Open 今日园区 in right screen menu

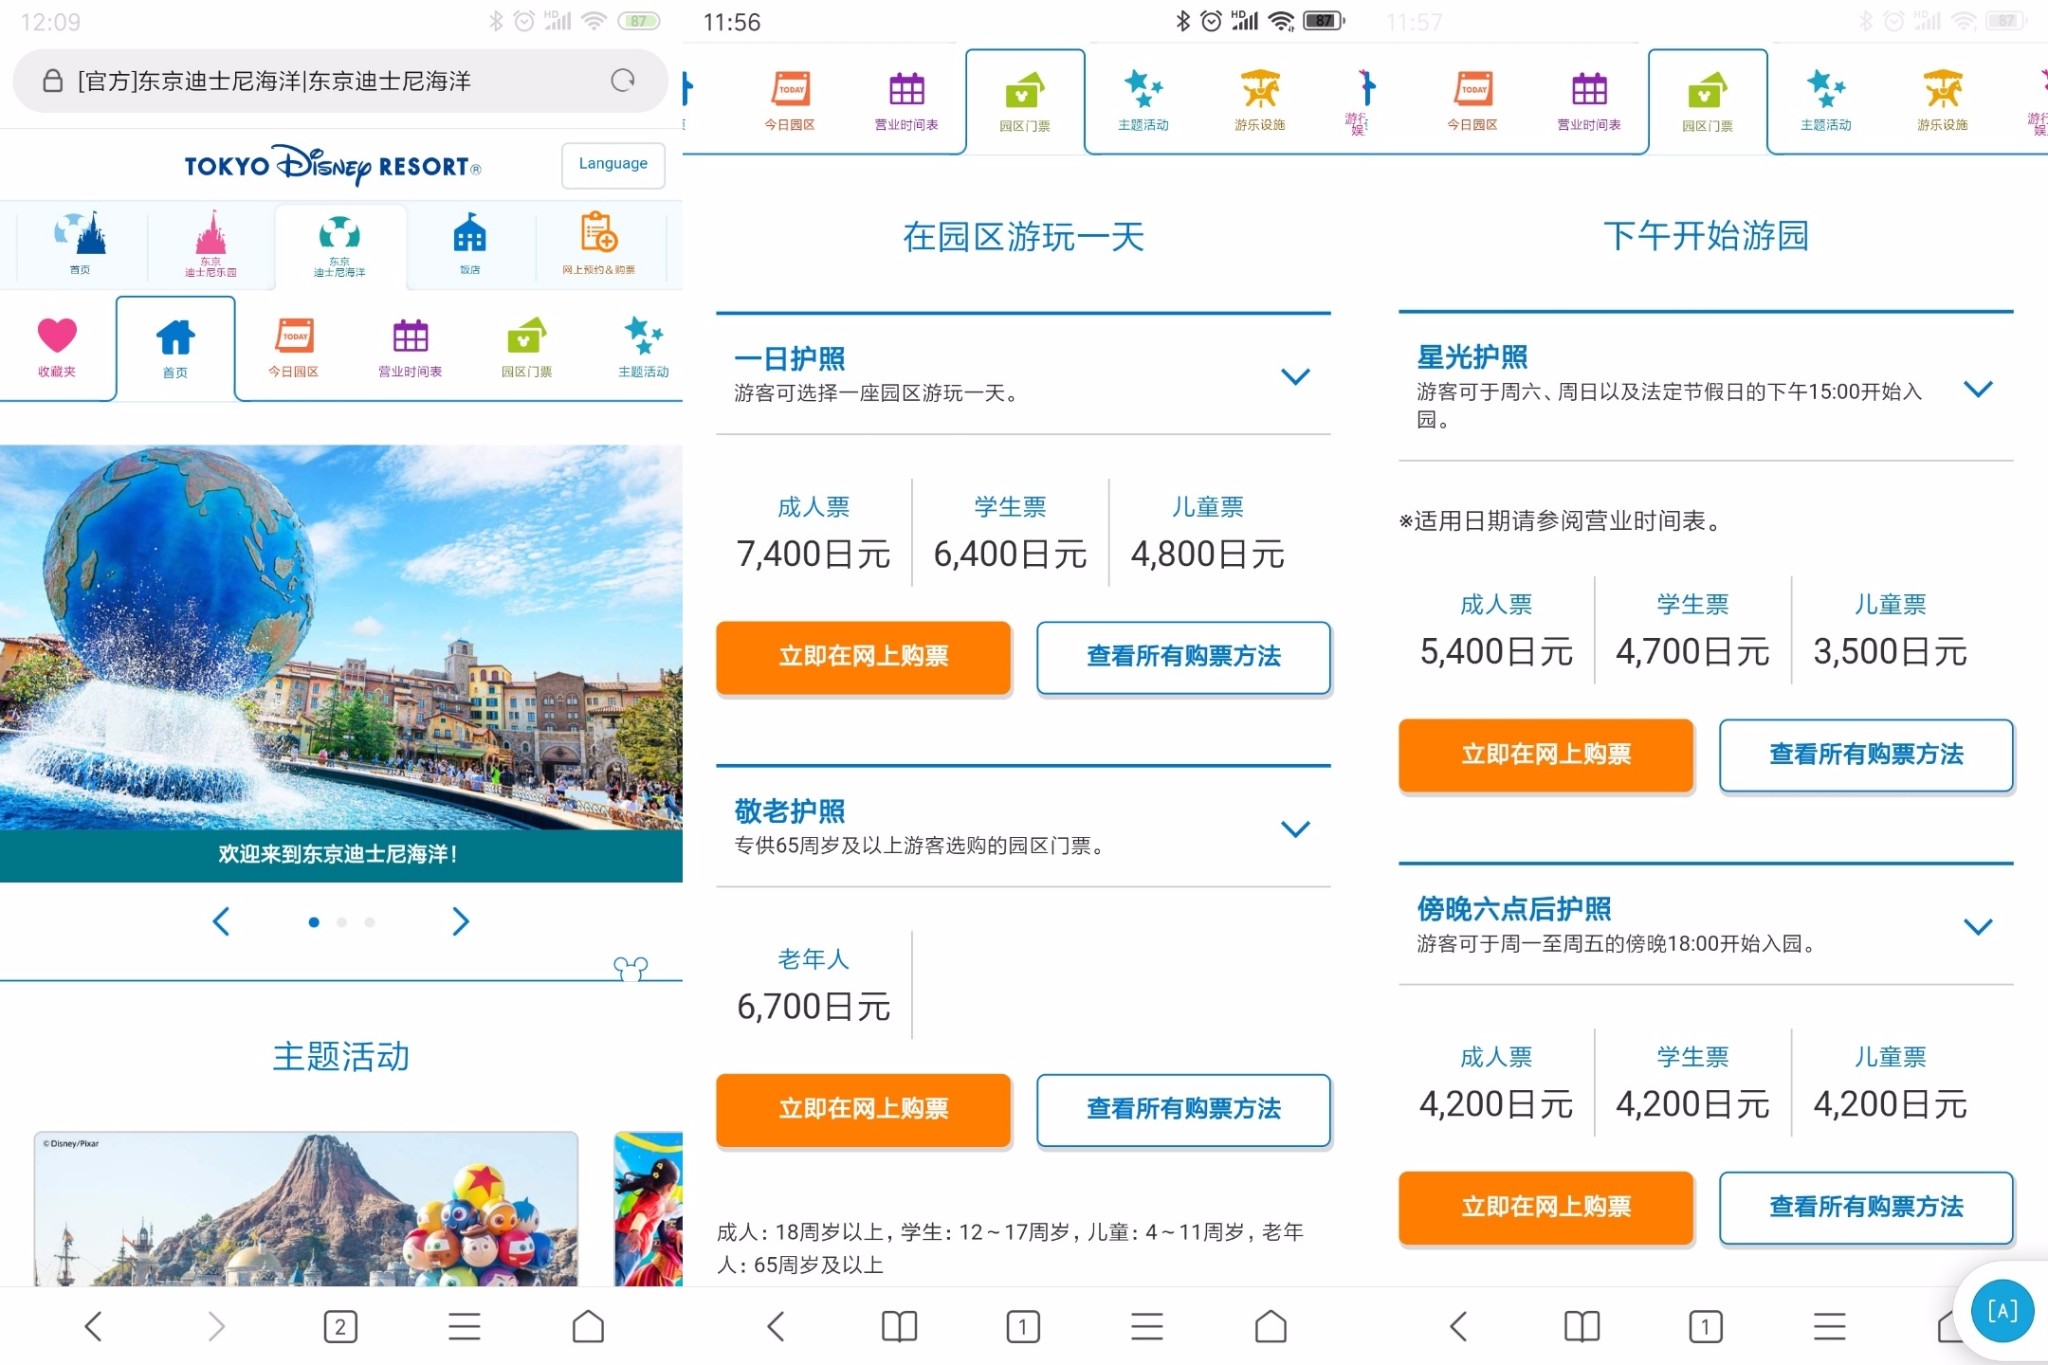coord(1472,100)
